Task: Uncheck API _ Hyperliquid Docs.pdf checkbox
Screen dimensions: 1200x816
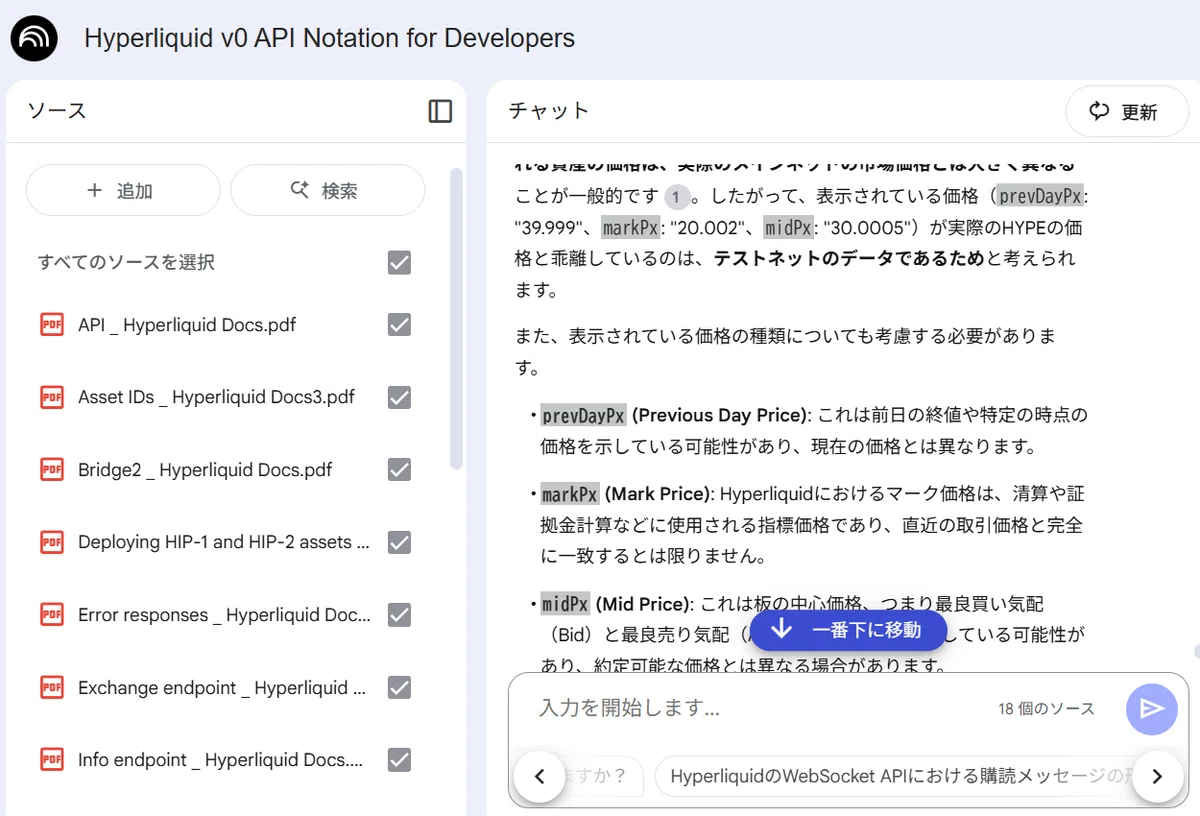Action: point(399,325)
